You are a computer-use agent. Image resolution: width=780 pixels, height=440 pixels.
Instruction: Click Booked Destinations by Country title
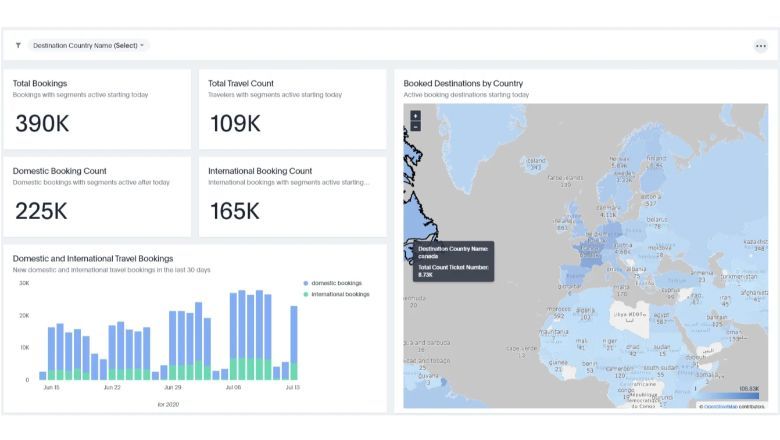click(463, 83)
